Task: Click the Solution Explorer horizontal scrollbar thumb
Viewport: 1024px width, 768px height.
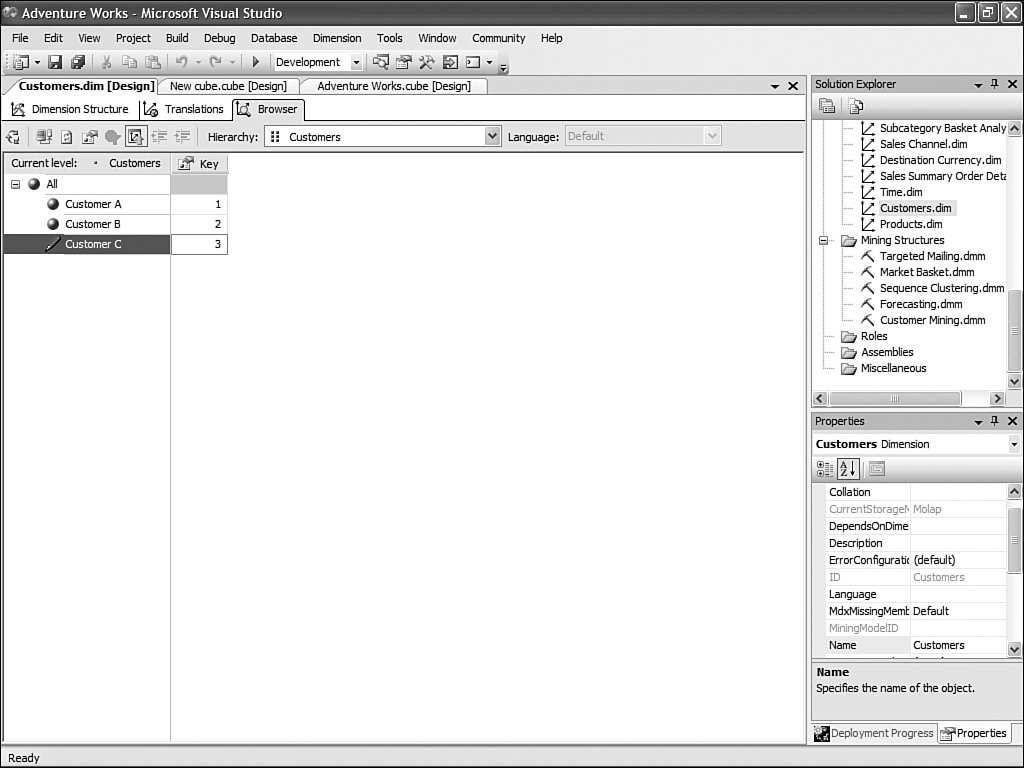Action: click(895, 398)
